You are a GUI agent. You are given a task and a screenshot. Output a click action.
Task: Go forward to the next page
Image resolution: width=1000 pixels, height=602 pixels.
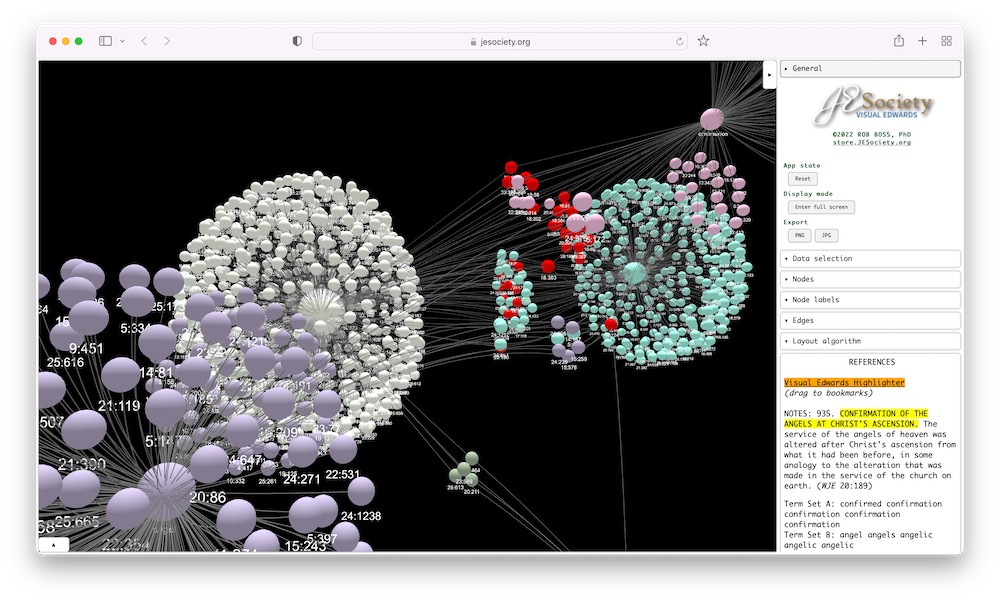click(167, 41)
